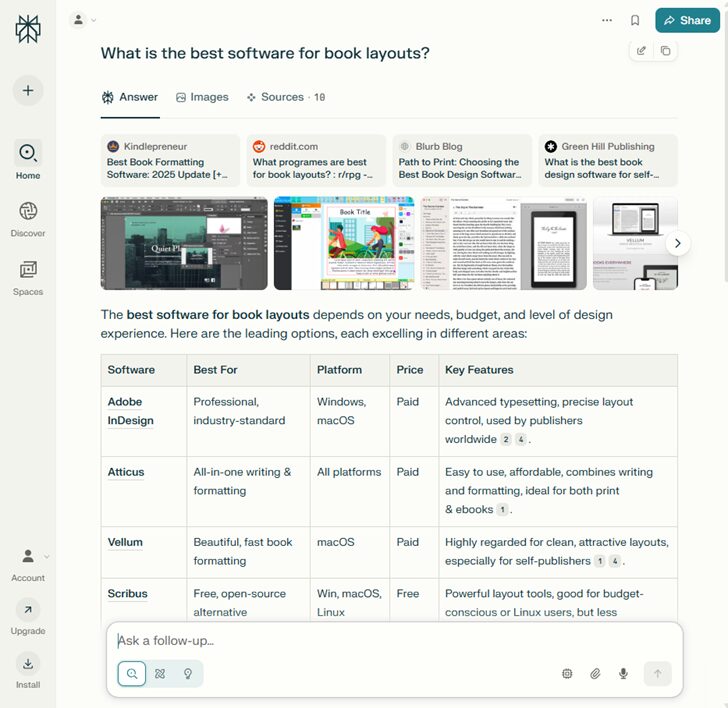This screenshot has width=728, height=708.
Task: Open the reddit.com source card
Action: 316,160
